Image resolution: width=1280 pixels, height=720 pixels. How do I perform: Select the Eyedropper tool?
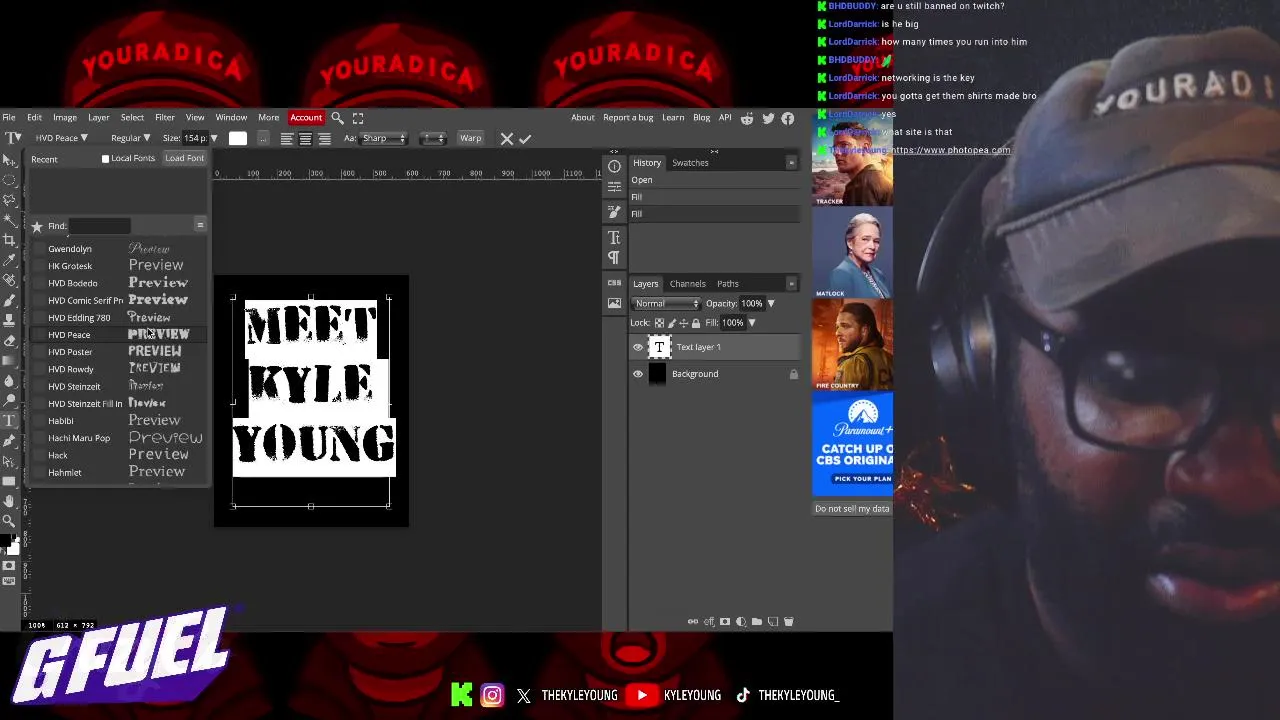[x=9, y=260]
